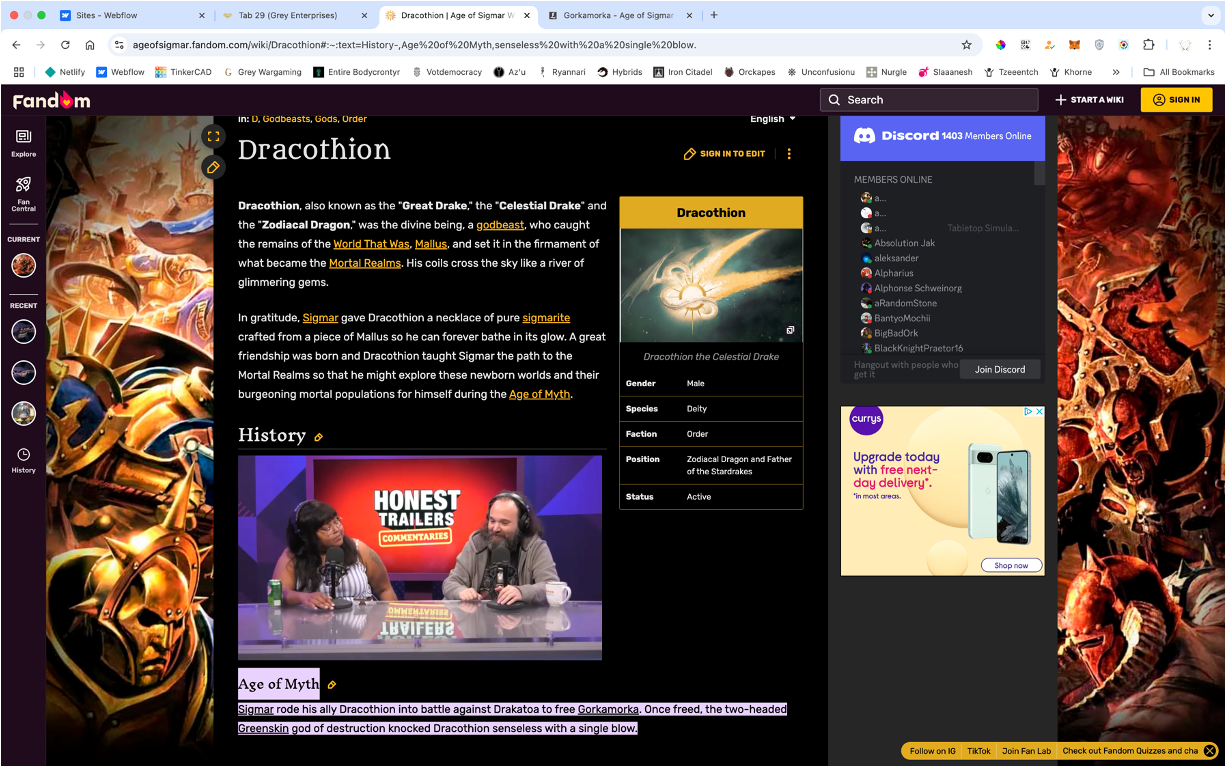This screenshot has height=766, width=1226.
Task: Open the tab search dropdown arrow
Action: coord(1209,15)
